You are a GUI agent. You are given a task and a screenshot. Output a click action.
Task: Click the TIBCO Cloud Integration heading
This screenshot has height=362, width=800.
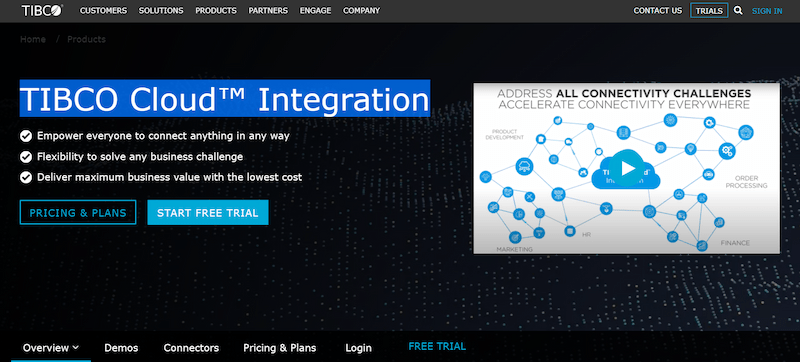224,98
